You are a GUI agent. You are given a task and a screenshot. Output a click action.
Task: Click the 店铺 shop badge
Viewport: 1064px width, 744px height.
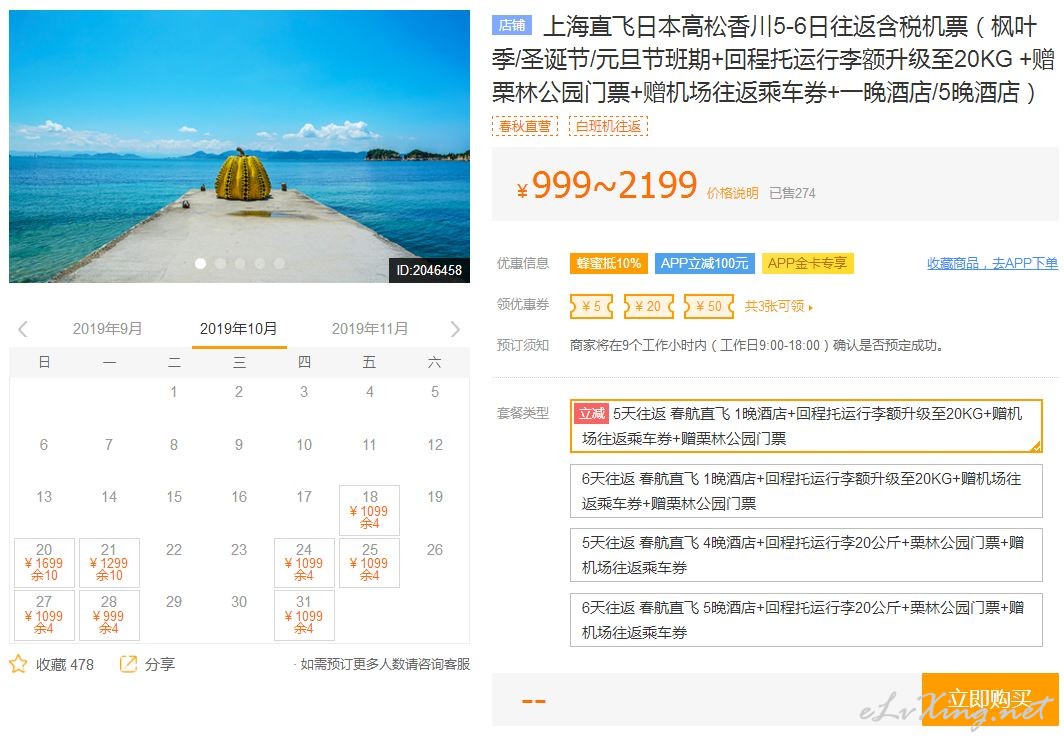[512, 25]
